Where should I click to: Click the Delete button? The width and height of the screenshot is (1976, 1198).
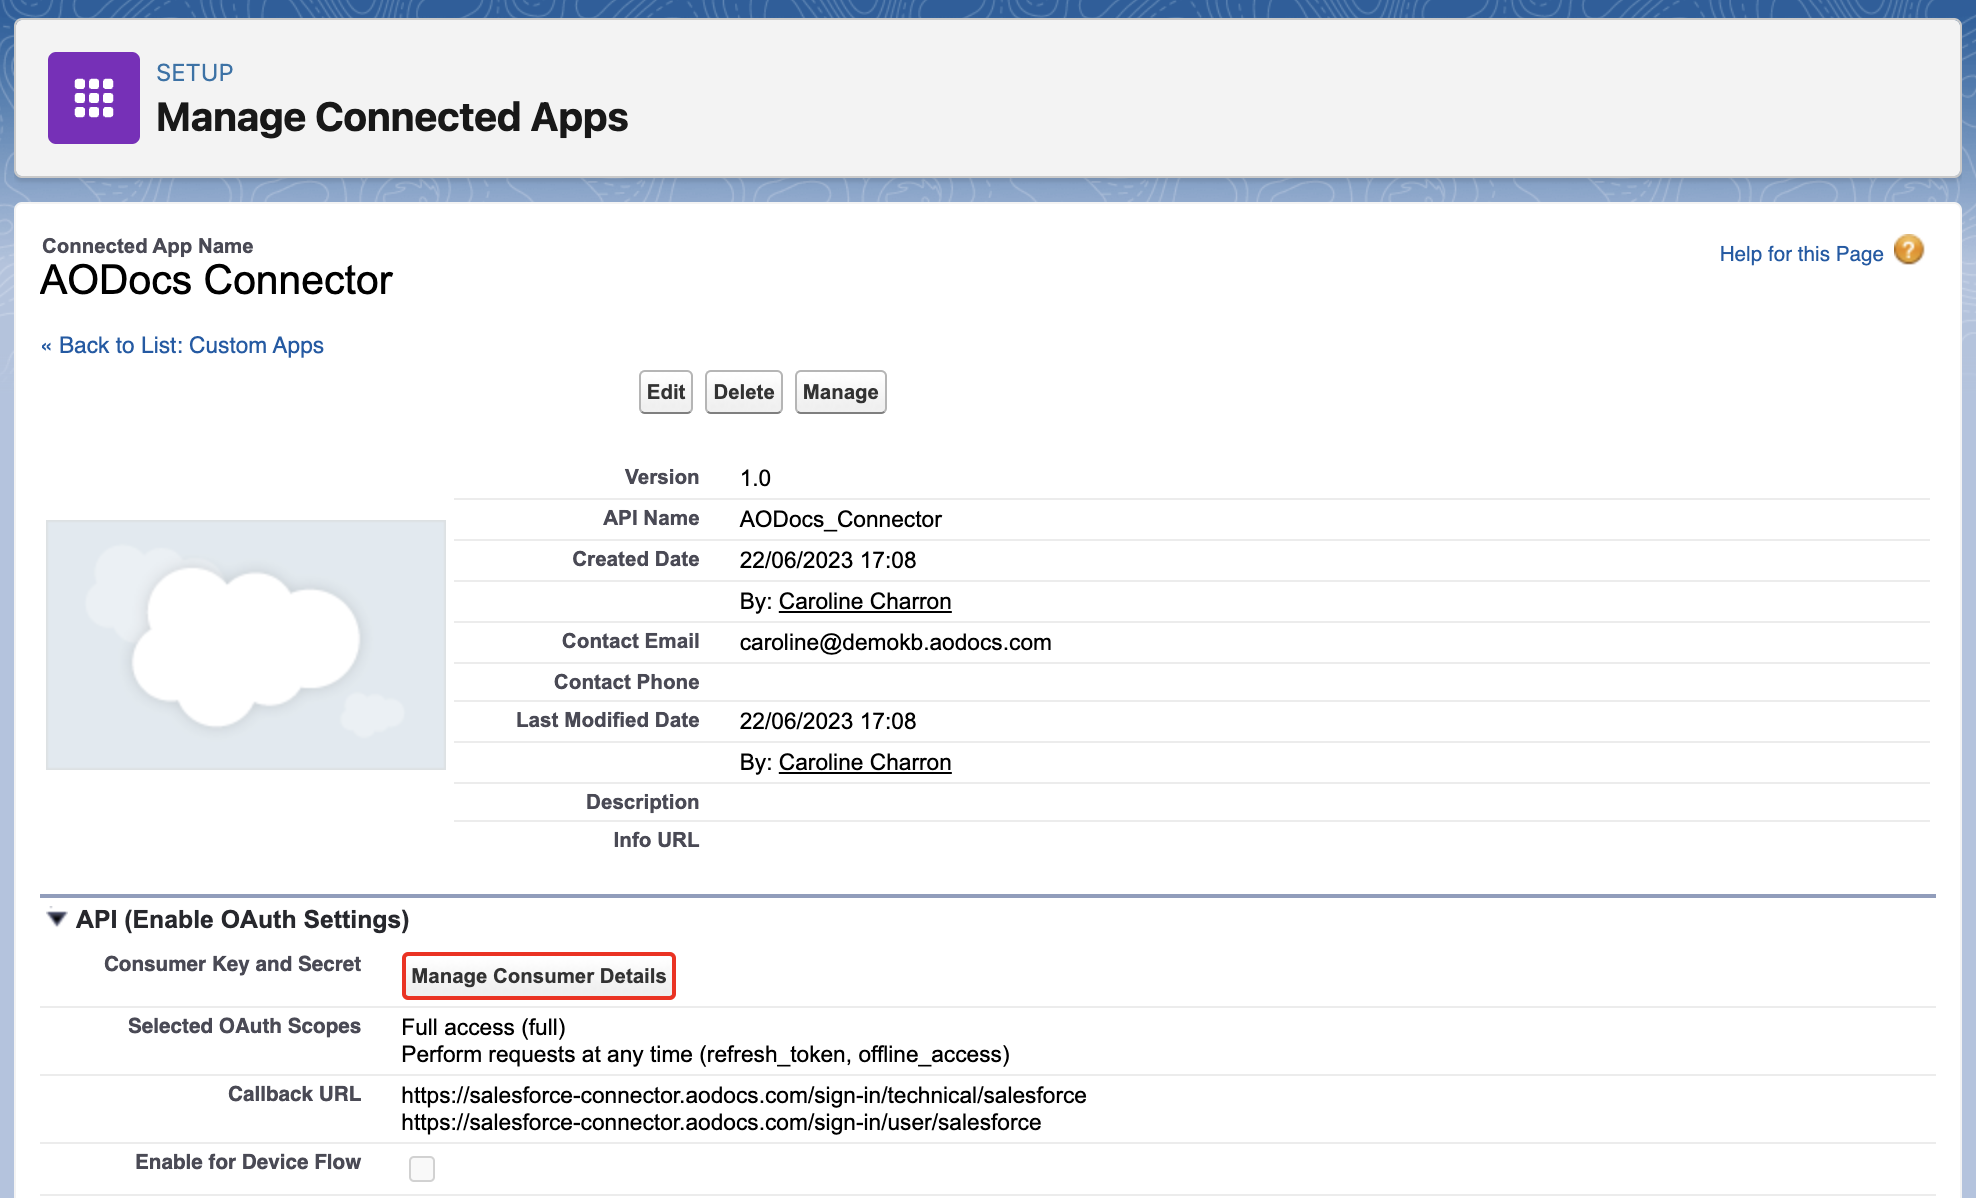[743, 392]
